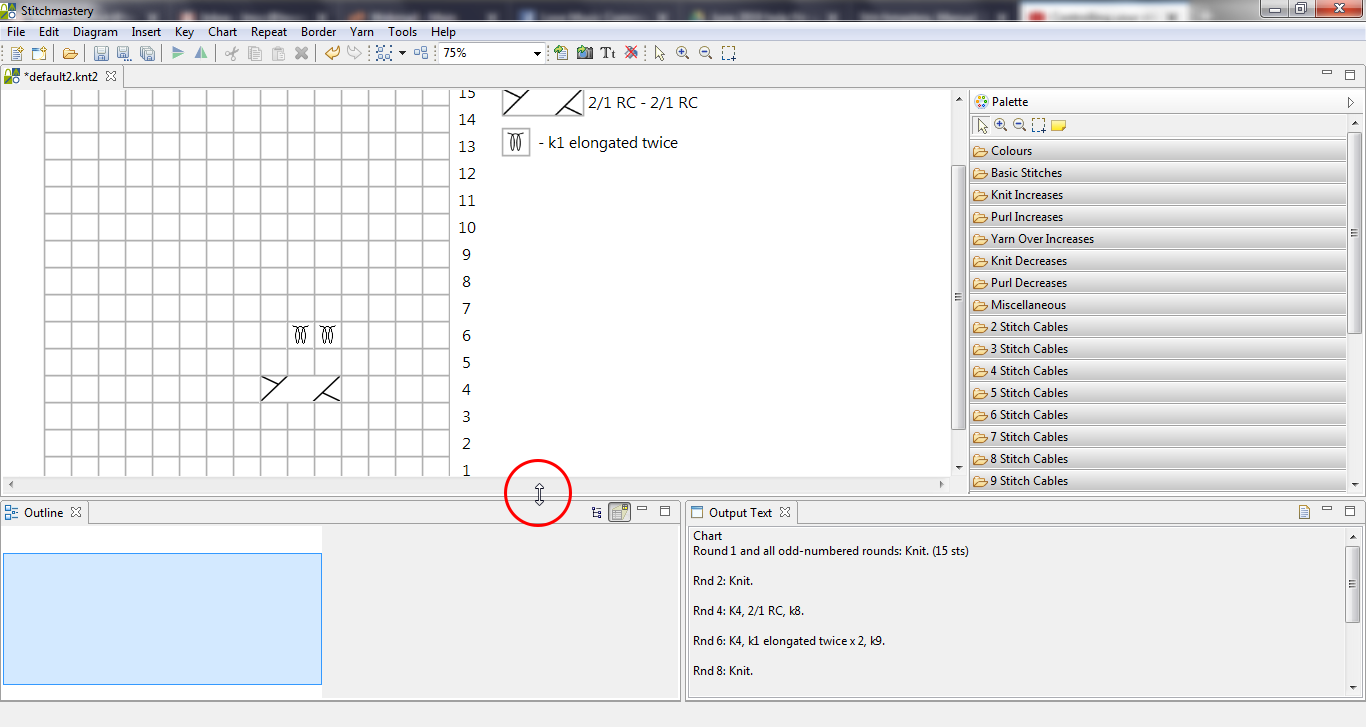Select the note tool in Palette
1366x727 pixels.
[1058, 125]
